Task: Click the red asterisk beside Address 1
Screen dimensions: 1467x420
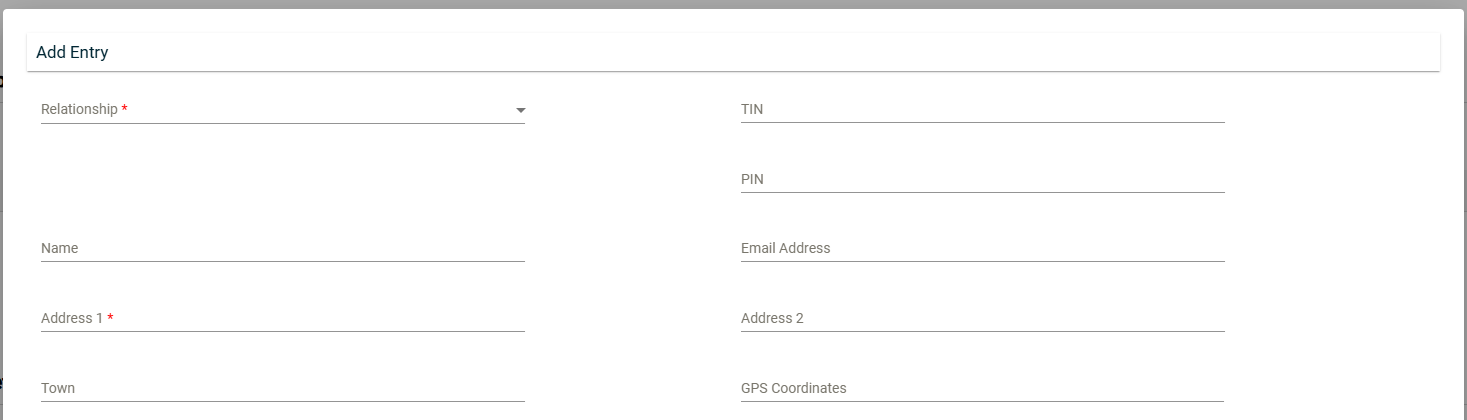Action: coord(110,318)
